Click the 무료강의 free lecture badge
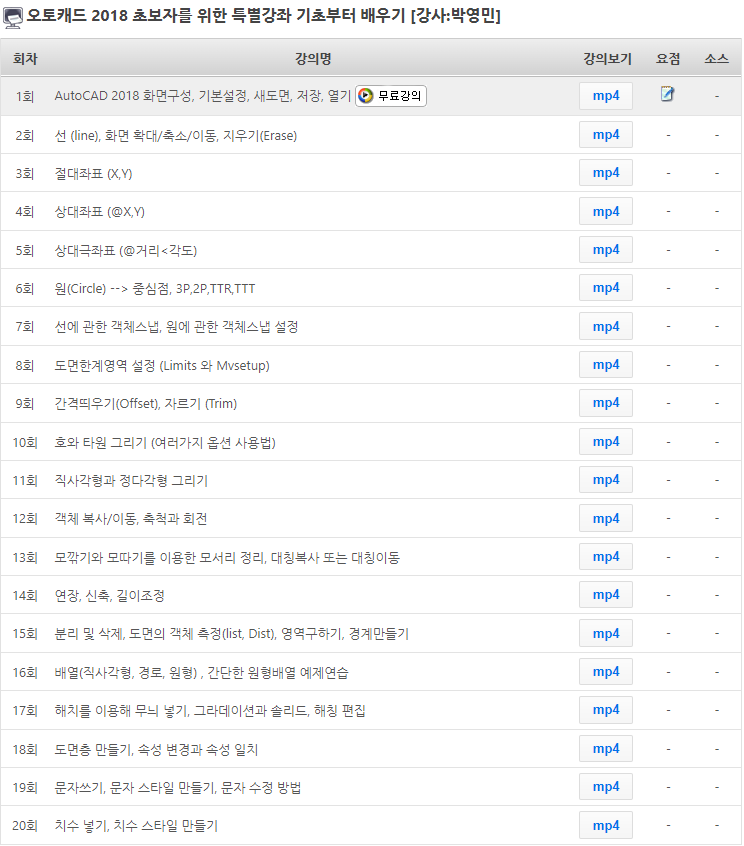The image size is (744, 846). pos(391,96)
